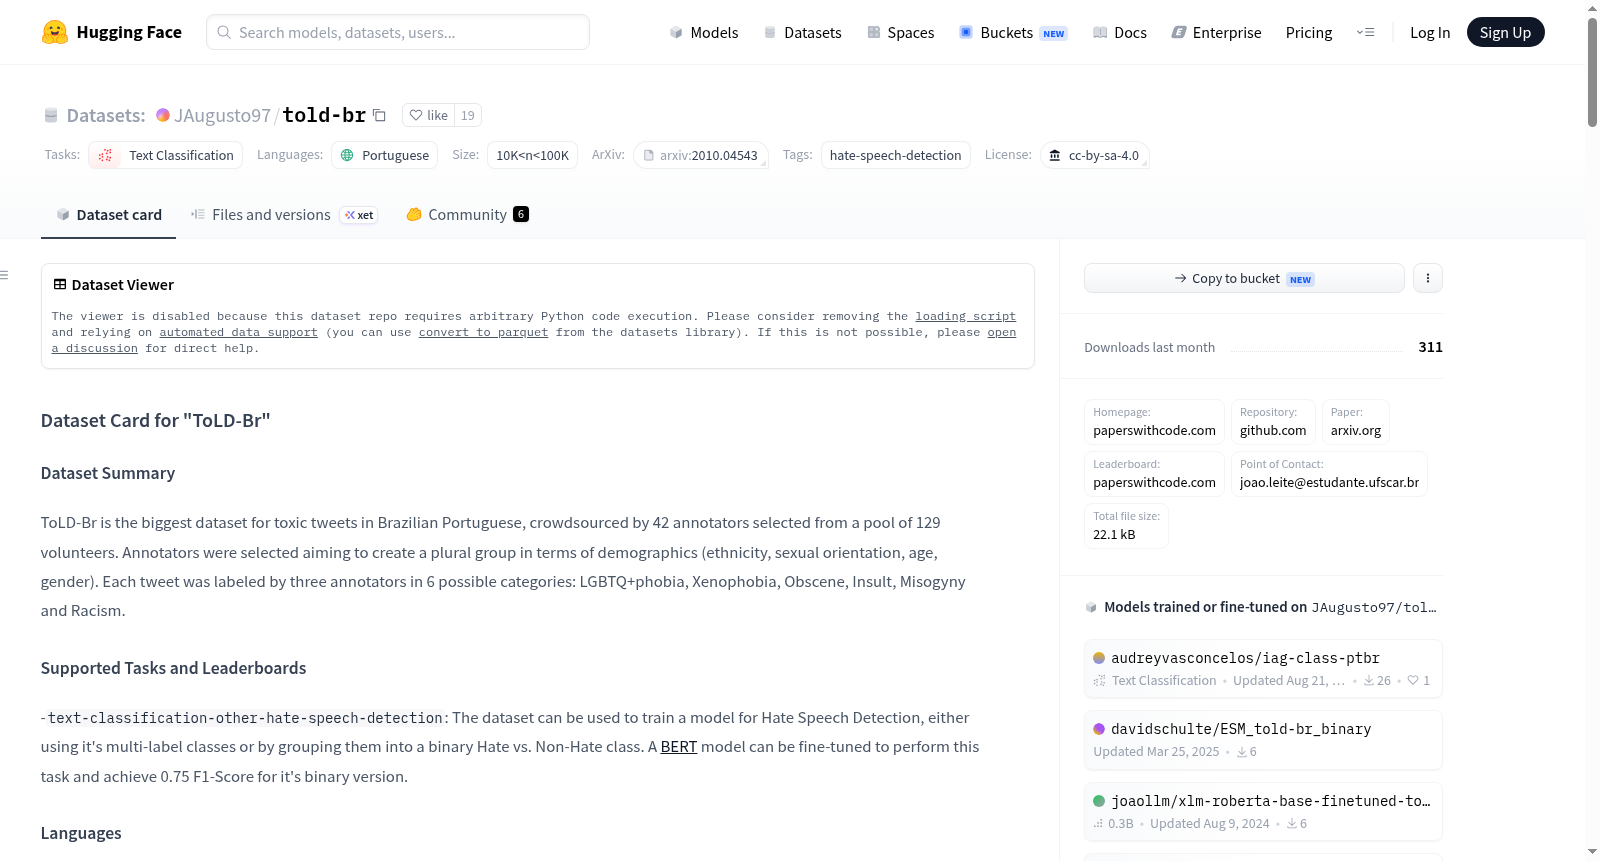Select the hate-speech-detection tag
The image size is (1600, 861).
[895, 155]
